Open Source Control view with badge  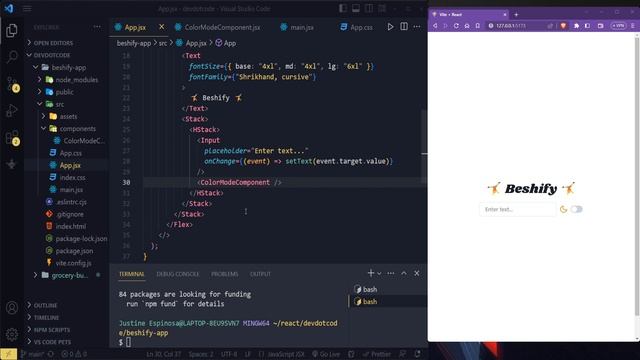click(12, 84)
